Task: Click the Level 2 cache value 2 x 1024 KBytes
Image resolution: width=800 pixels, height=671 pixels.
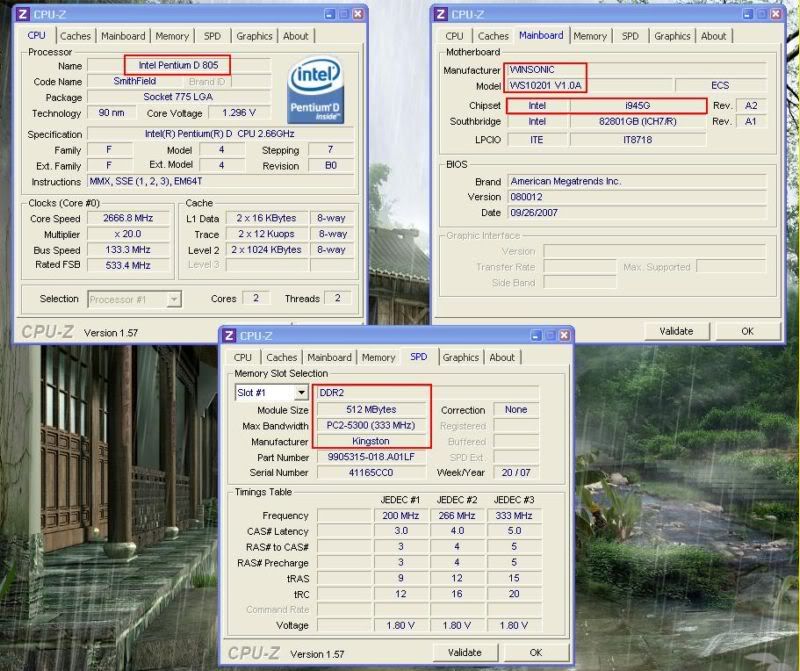Action: pyautogui.click(x=266, y=250)
